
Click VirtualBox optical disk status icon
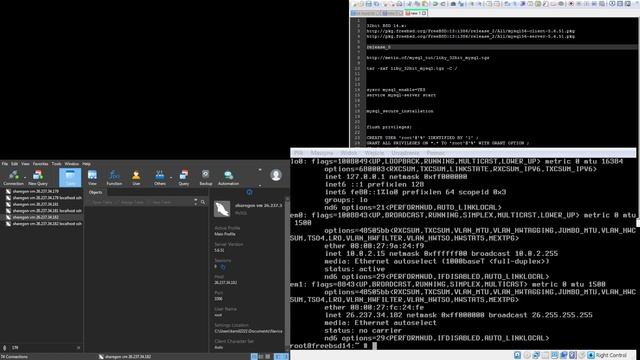(527, 355)
